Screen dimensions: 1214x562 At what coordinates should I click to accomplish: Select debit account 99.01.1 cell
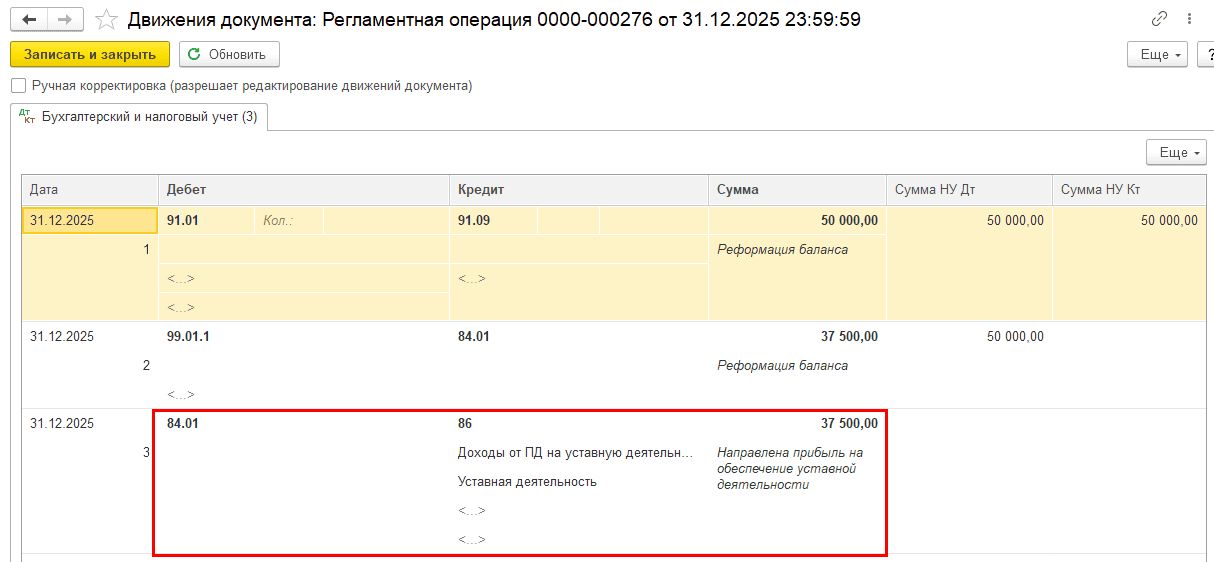point(188,337)
